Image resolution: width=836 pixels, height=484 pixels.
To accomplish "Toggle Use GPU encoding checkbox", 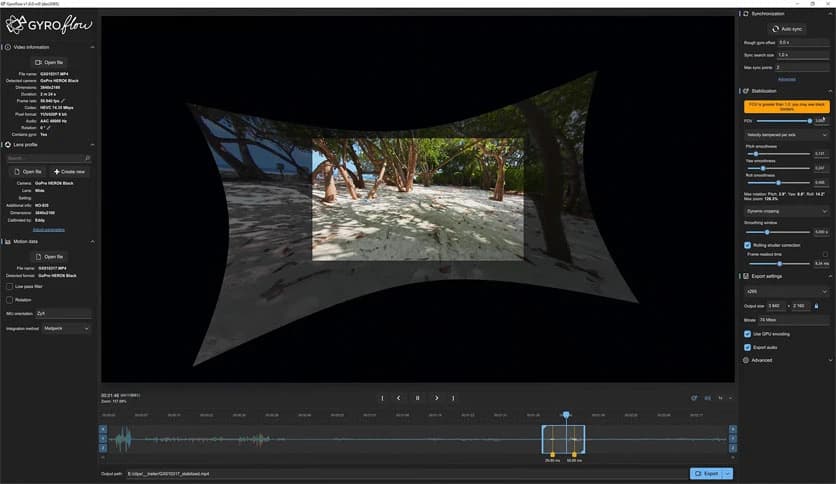I will (747, 334).
